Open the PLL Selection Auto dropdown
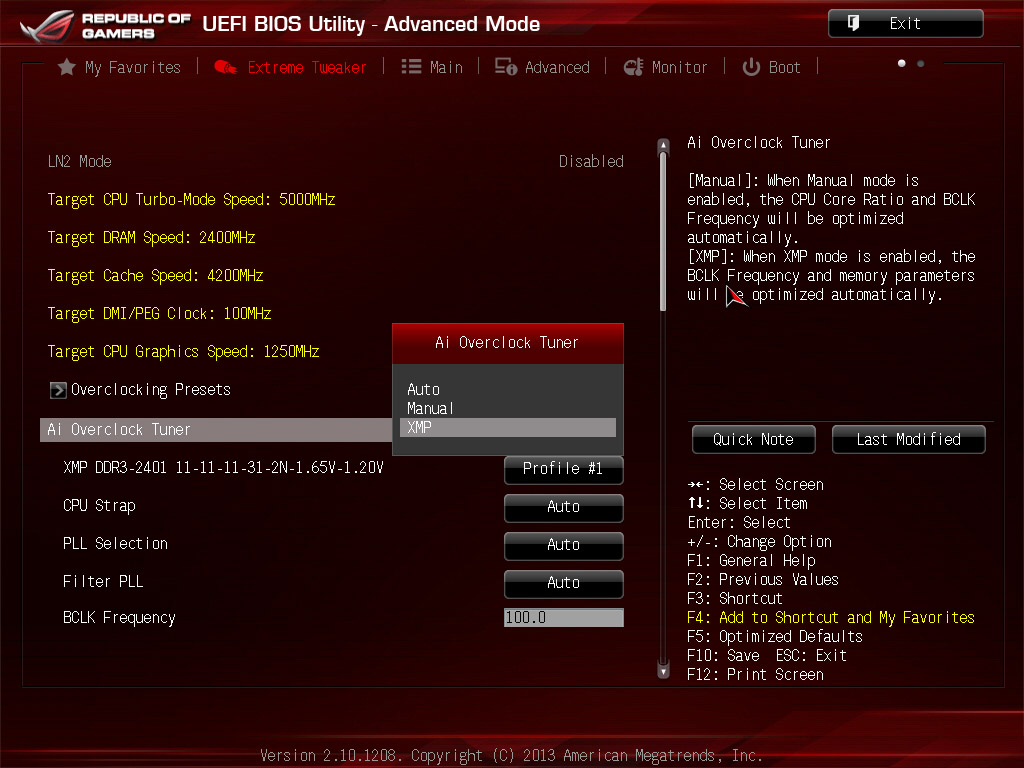 click(564, 545)
